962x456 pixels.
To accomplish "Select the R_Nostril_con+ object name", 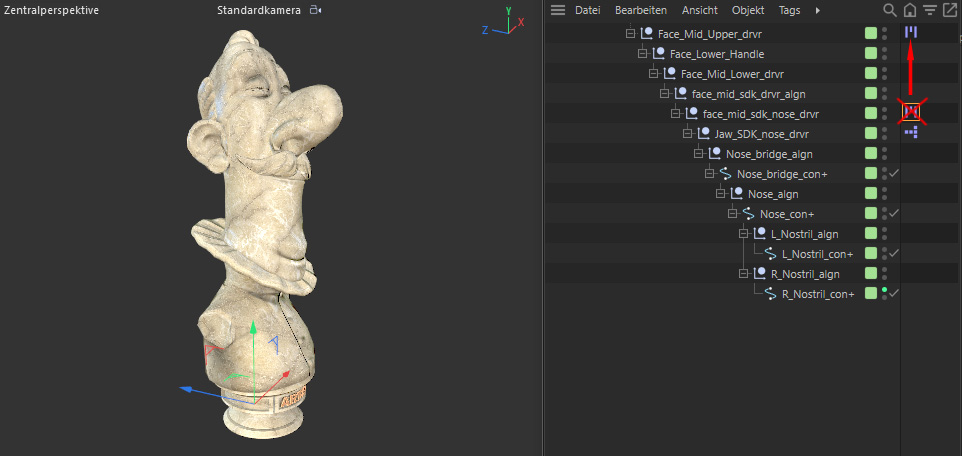I will (x=818, y=294).
